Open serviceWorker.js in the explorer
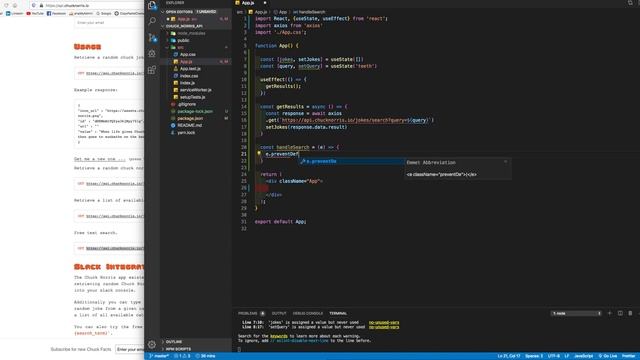The width and height of the screenshot is (640, 360). [x=196, y=90]
